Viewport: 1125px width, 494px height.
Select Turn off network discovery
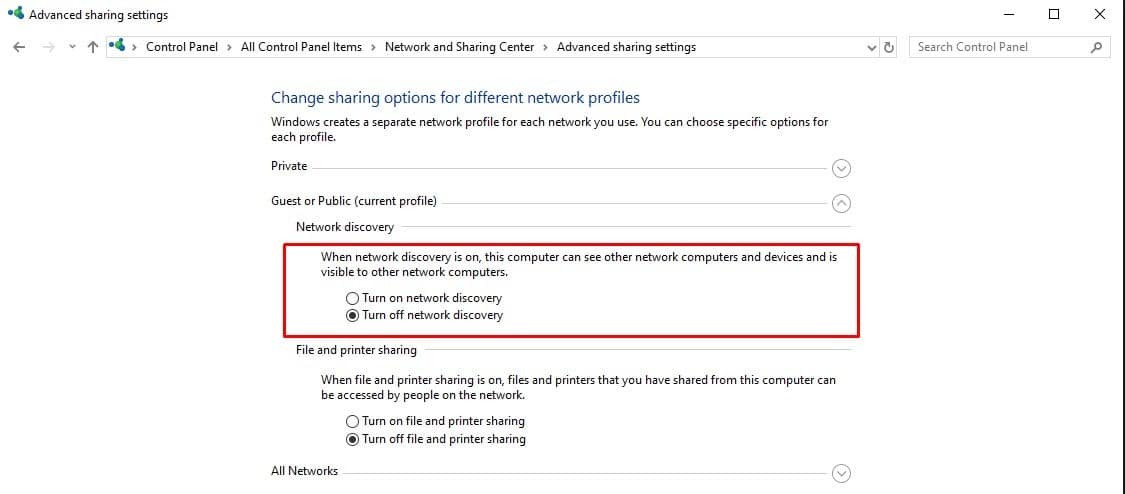click(352, 315)
